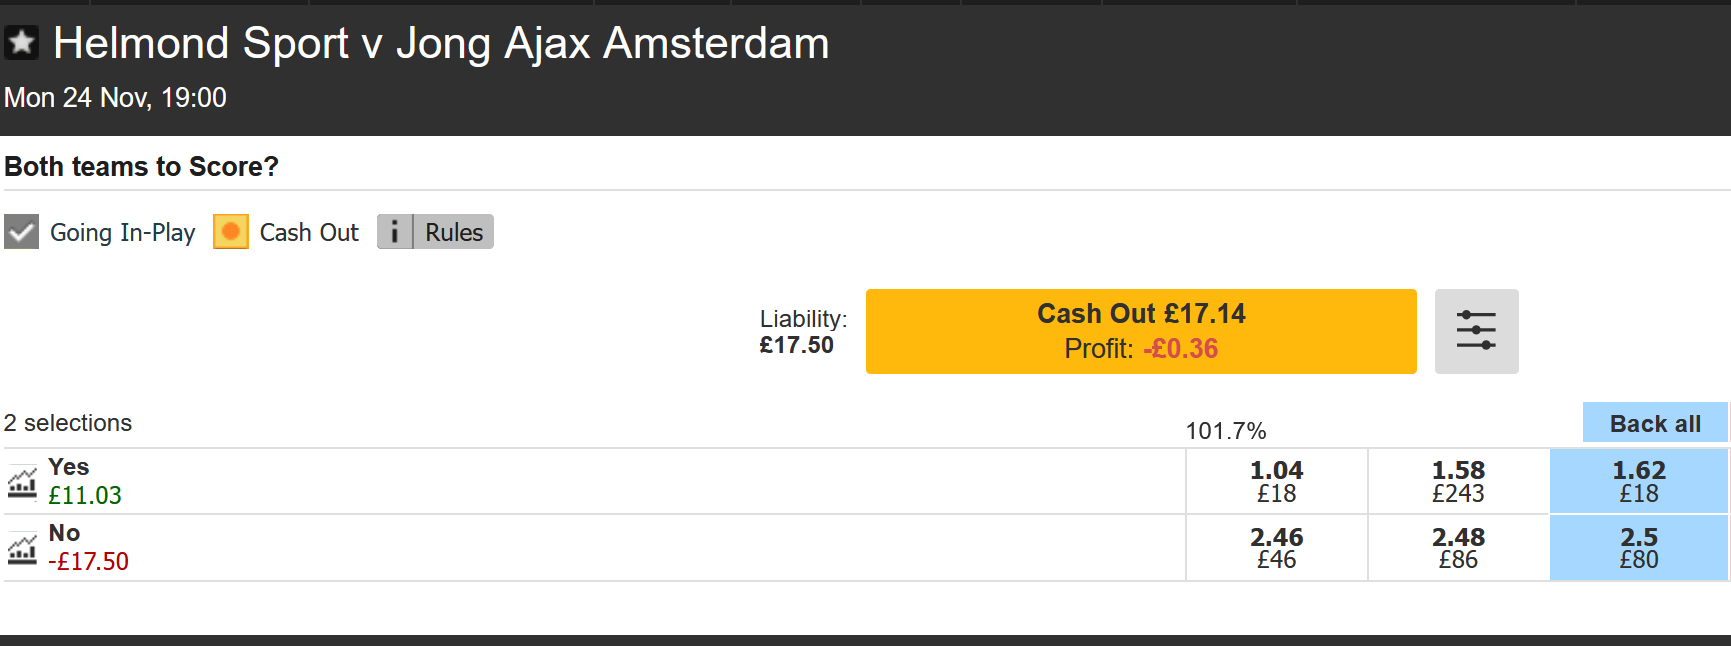Select No back price 2.5
Viewport: 1731px width, 646px height.
pos(1639,548)
